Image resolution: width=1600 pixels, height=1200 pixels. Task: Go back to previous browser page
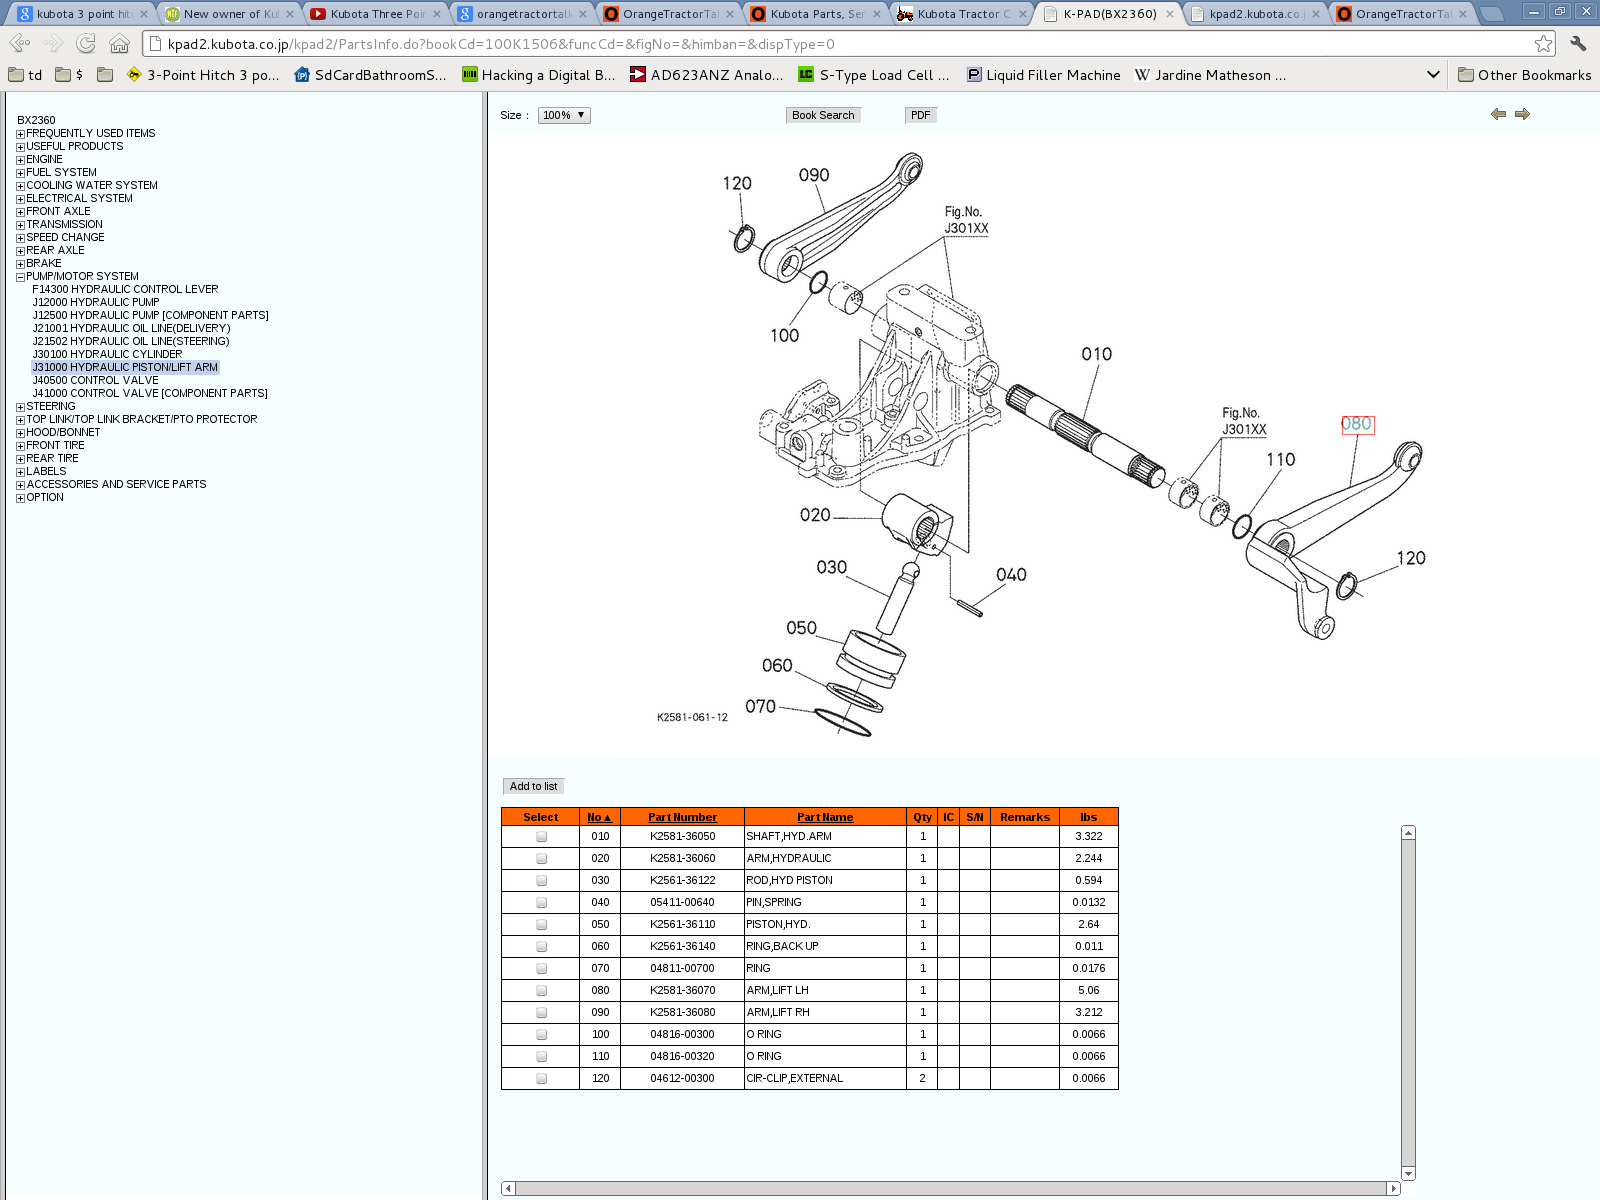(19, 44)
